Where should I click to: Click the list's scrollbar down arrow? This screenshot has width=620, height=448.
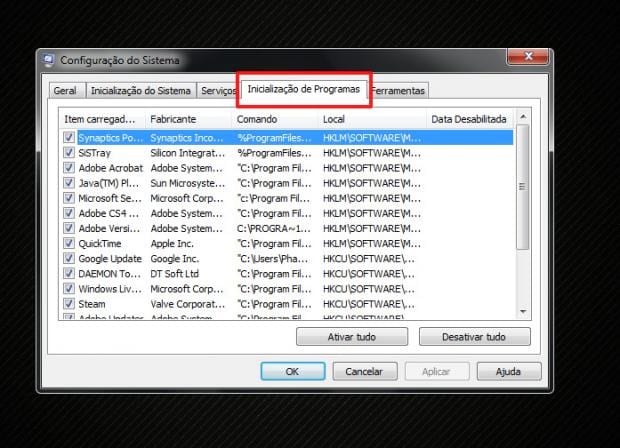[x=522, y=312]
